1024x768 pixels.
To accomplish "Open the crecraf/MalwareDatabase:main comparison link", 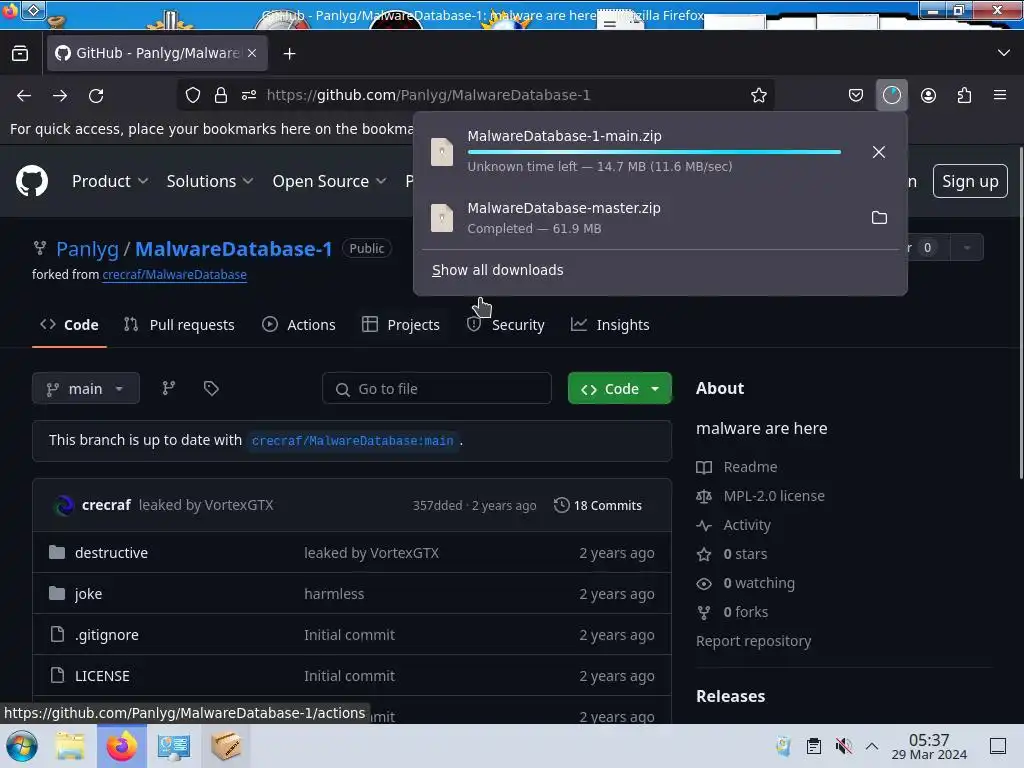I will click(353, 441).
